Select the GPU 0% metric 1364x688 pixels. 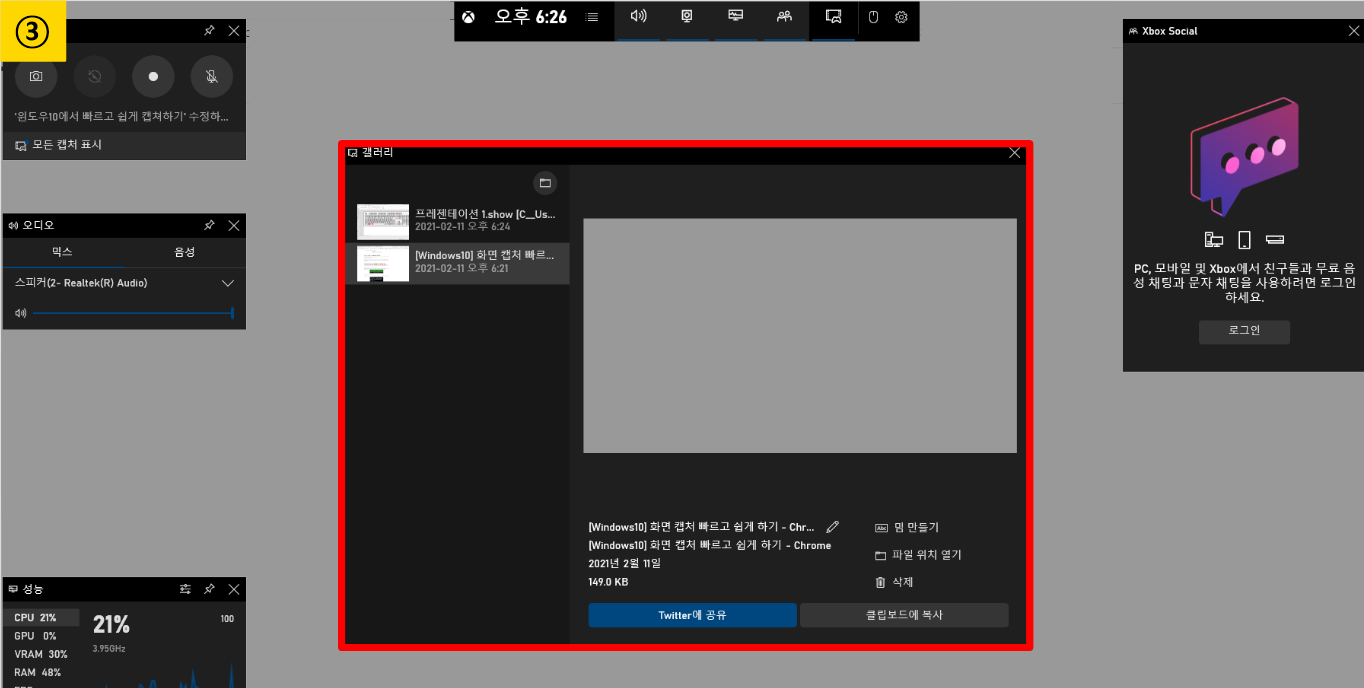pos(41,636)
